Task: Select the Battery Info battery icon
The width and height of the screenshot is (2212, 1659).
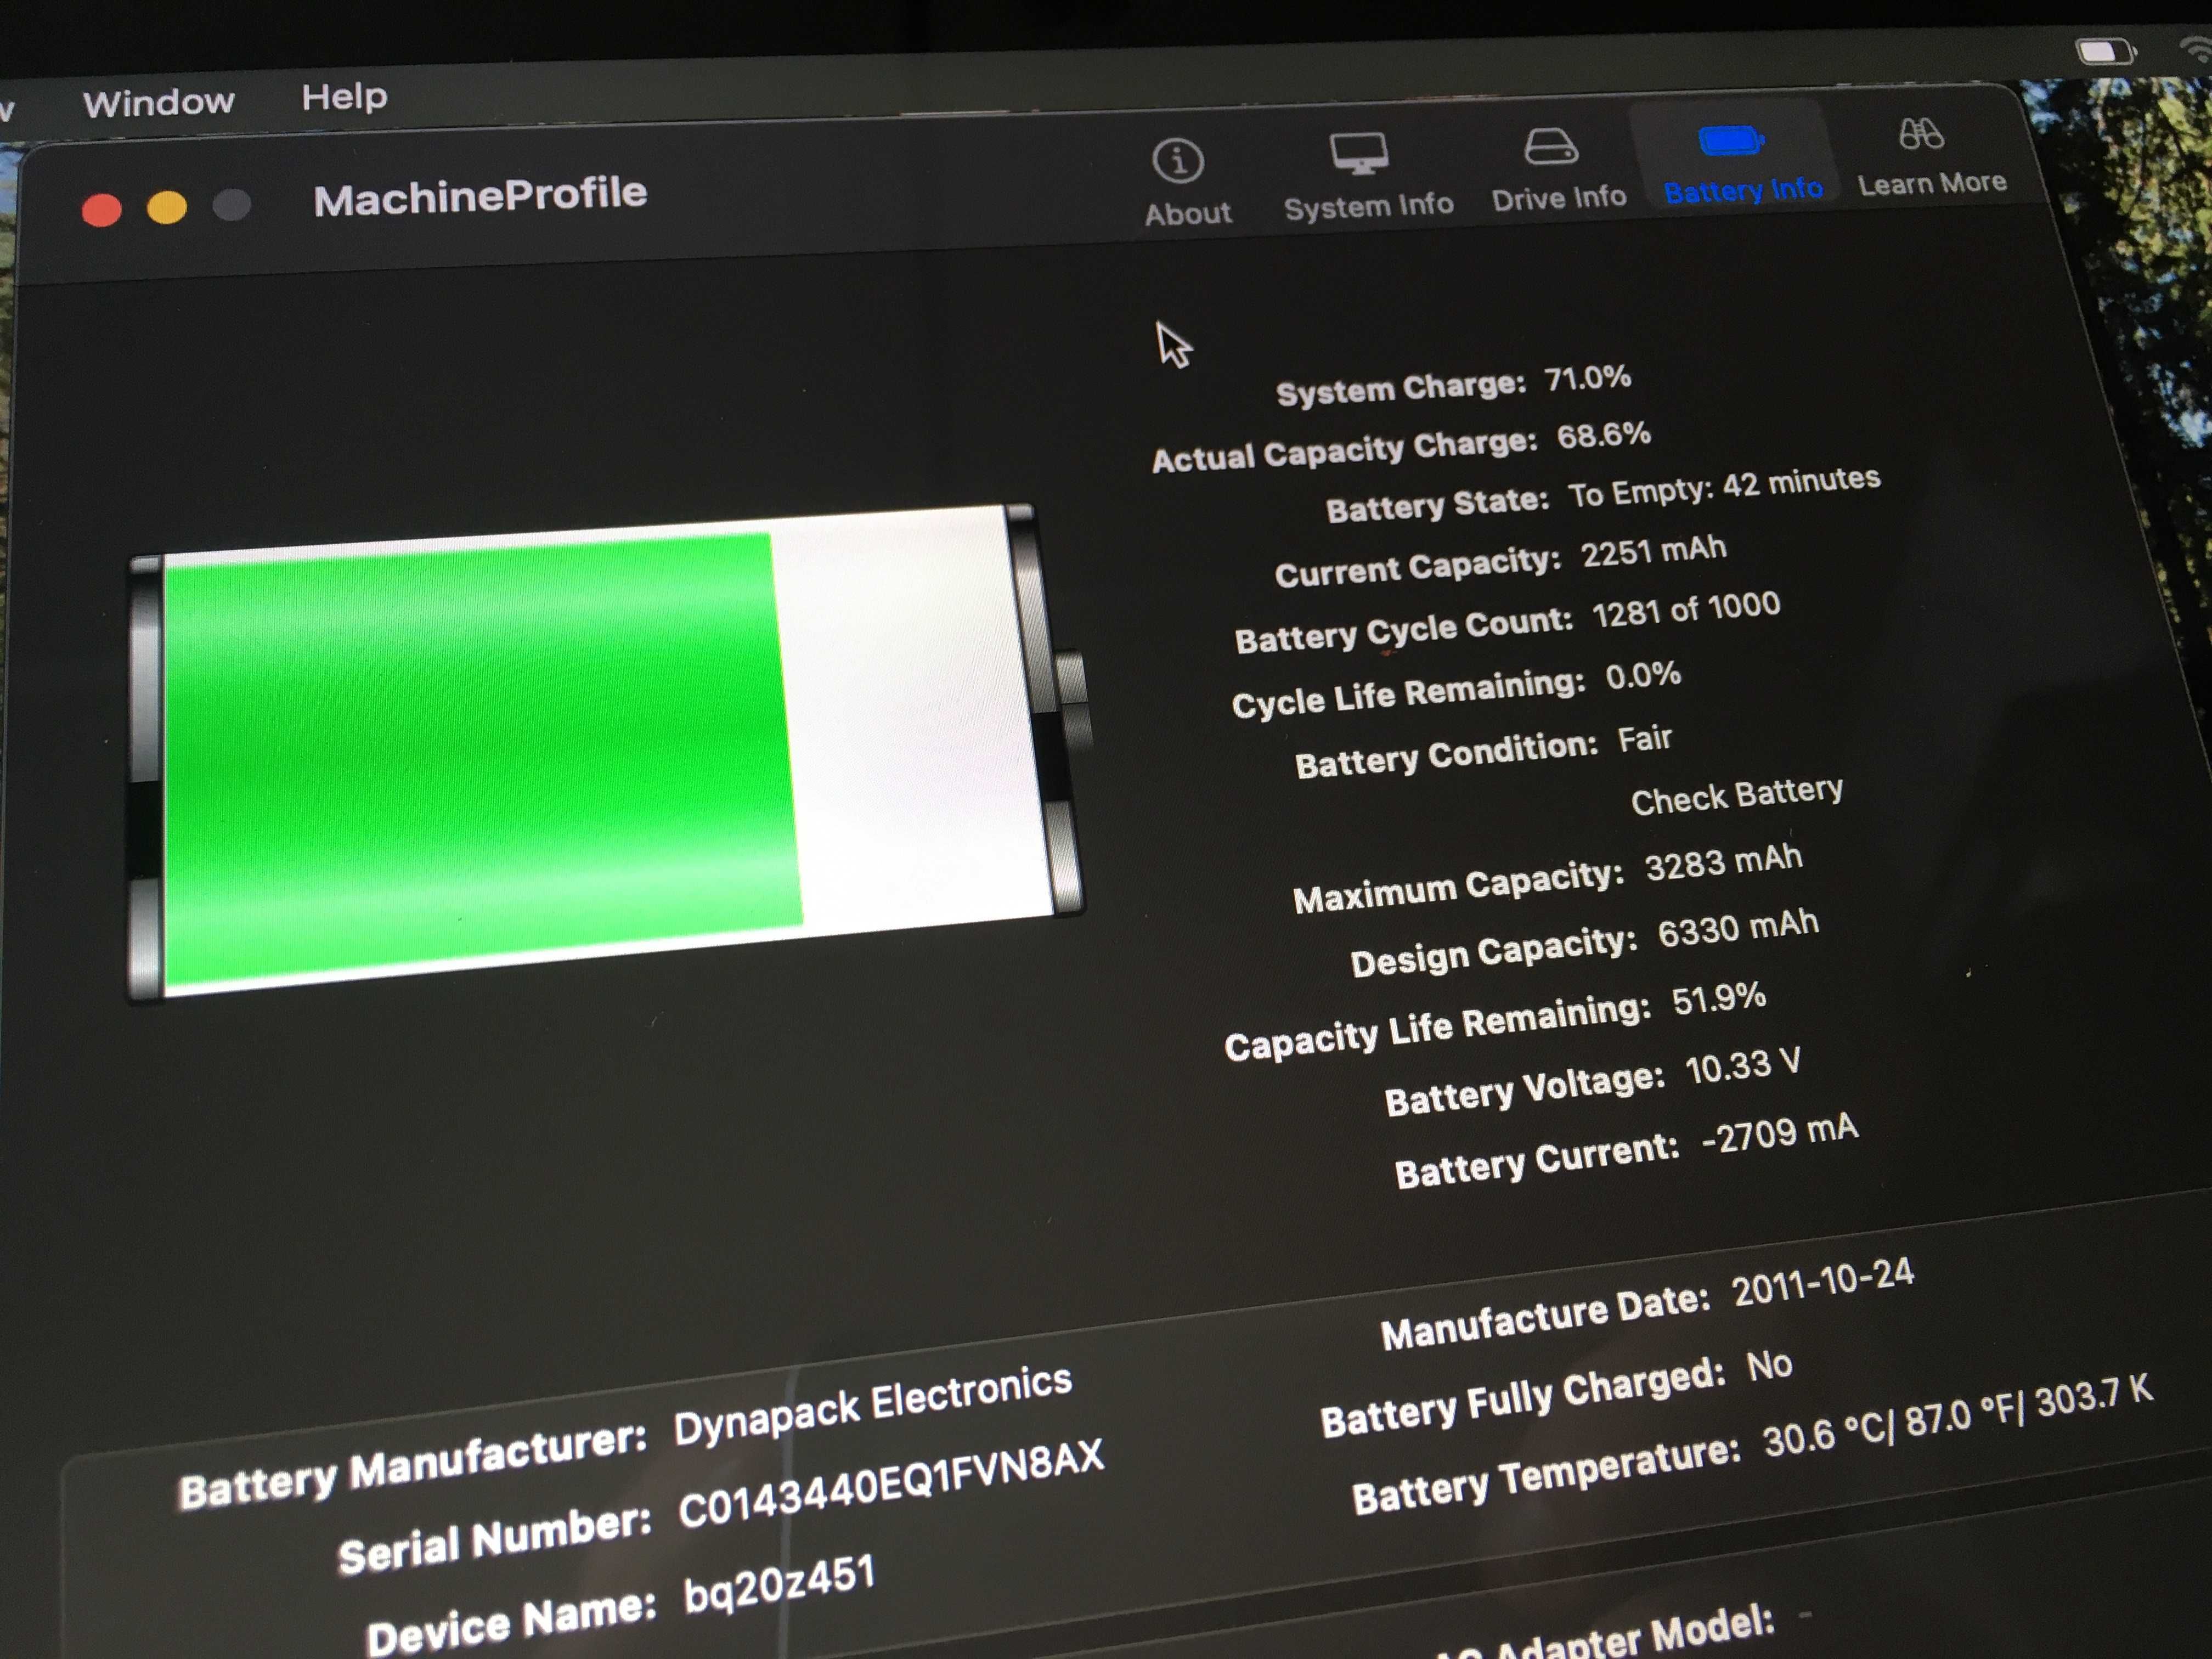Action: pos(1730,140)
